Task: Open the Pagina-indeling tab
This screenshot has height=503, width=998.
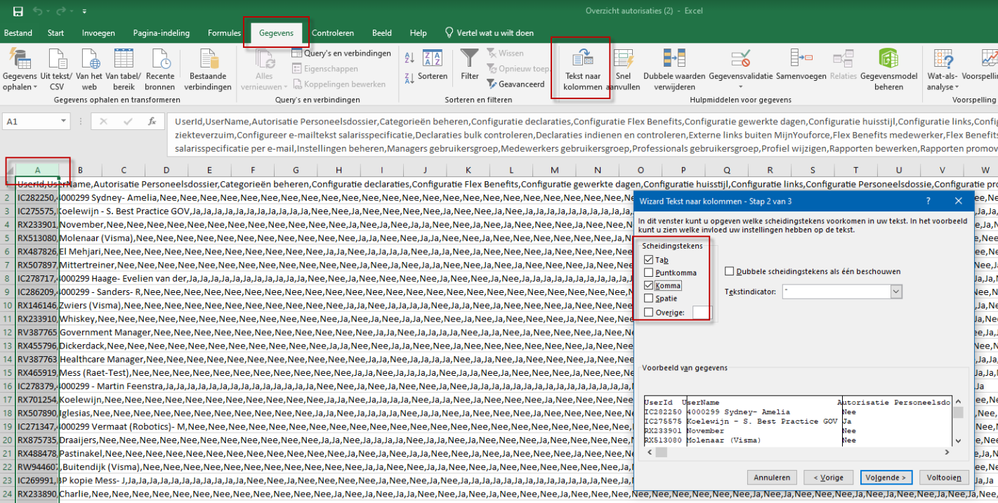Action: click(161, 33)
